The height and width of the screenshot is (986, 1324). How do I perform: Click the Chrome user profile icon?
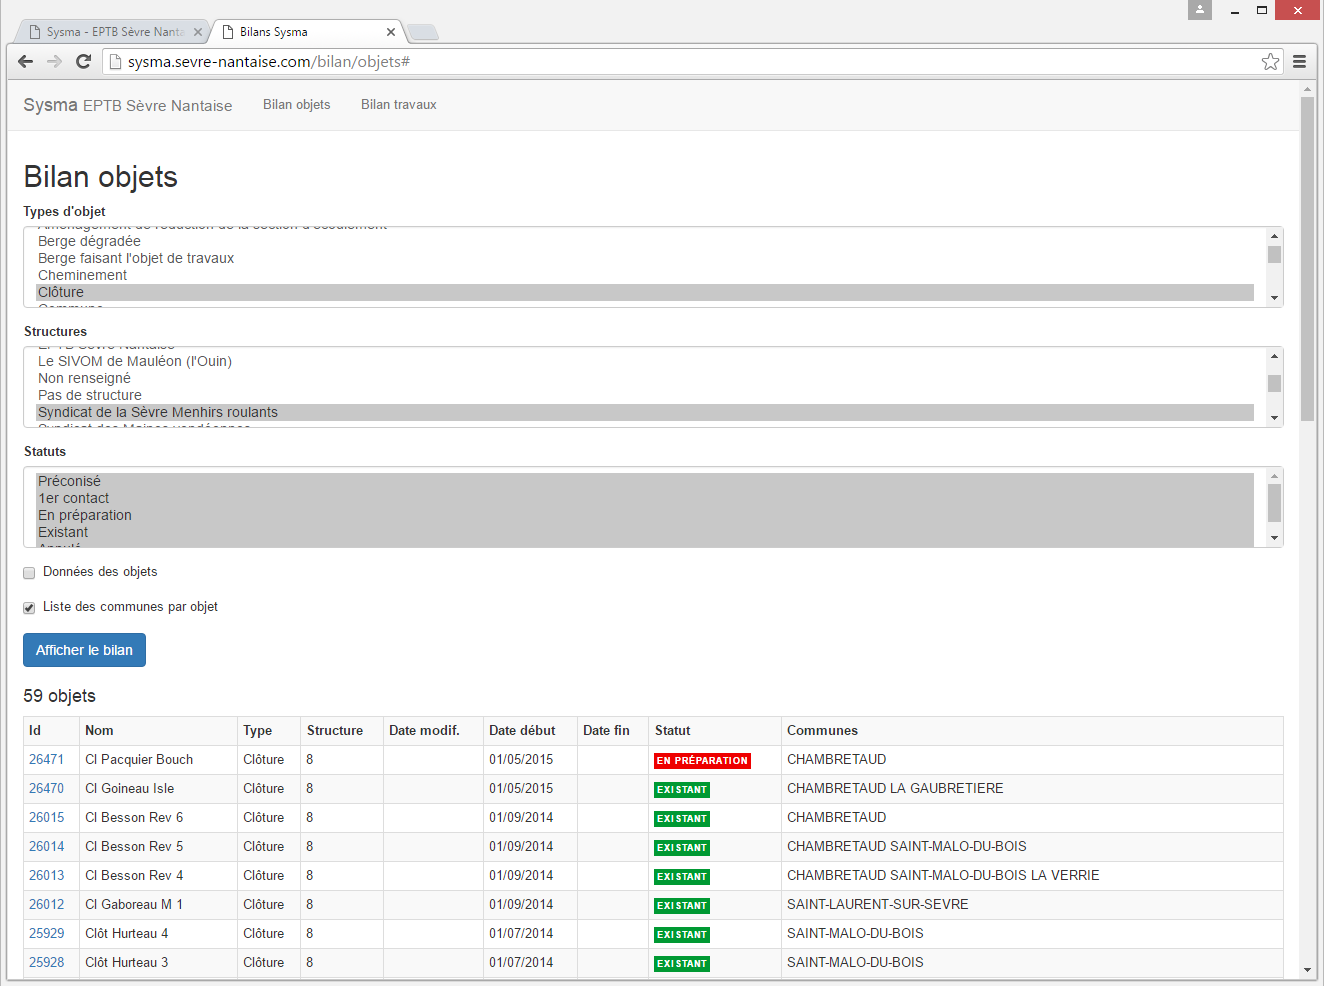pyautogui.click(x=1200, y=10)
